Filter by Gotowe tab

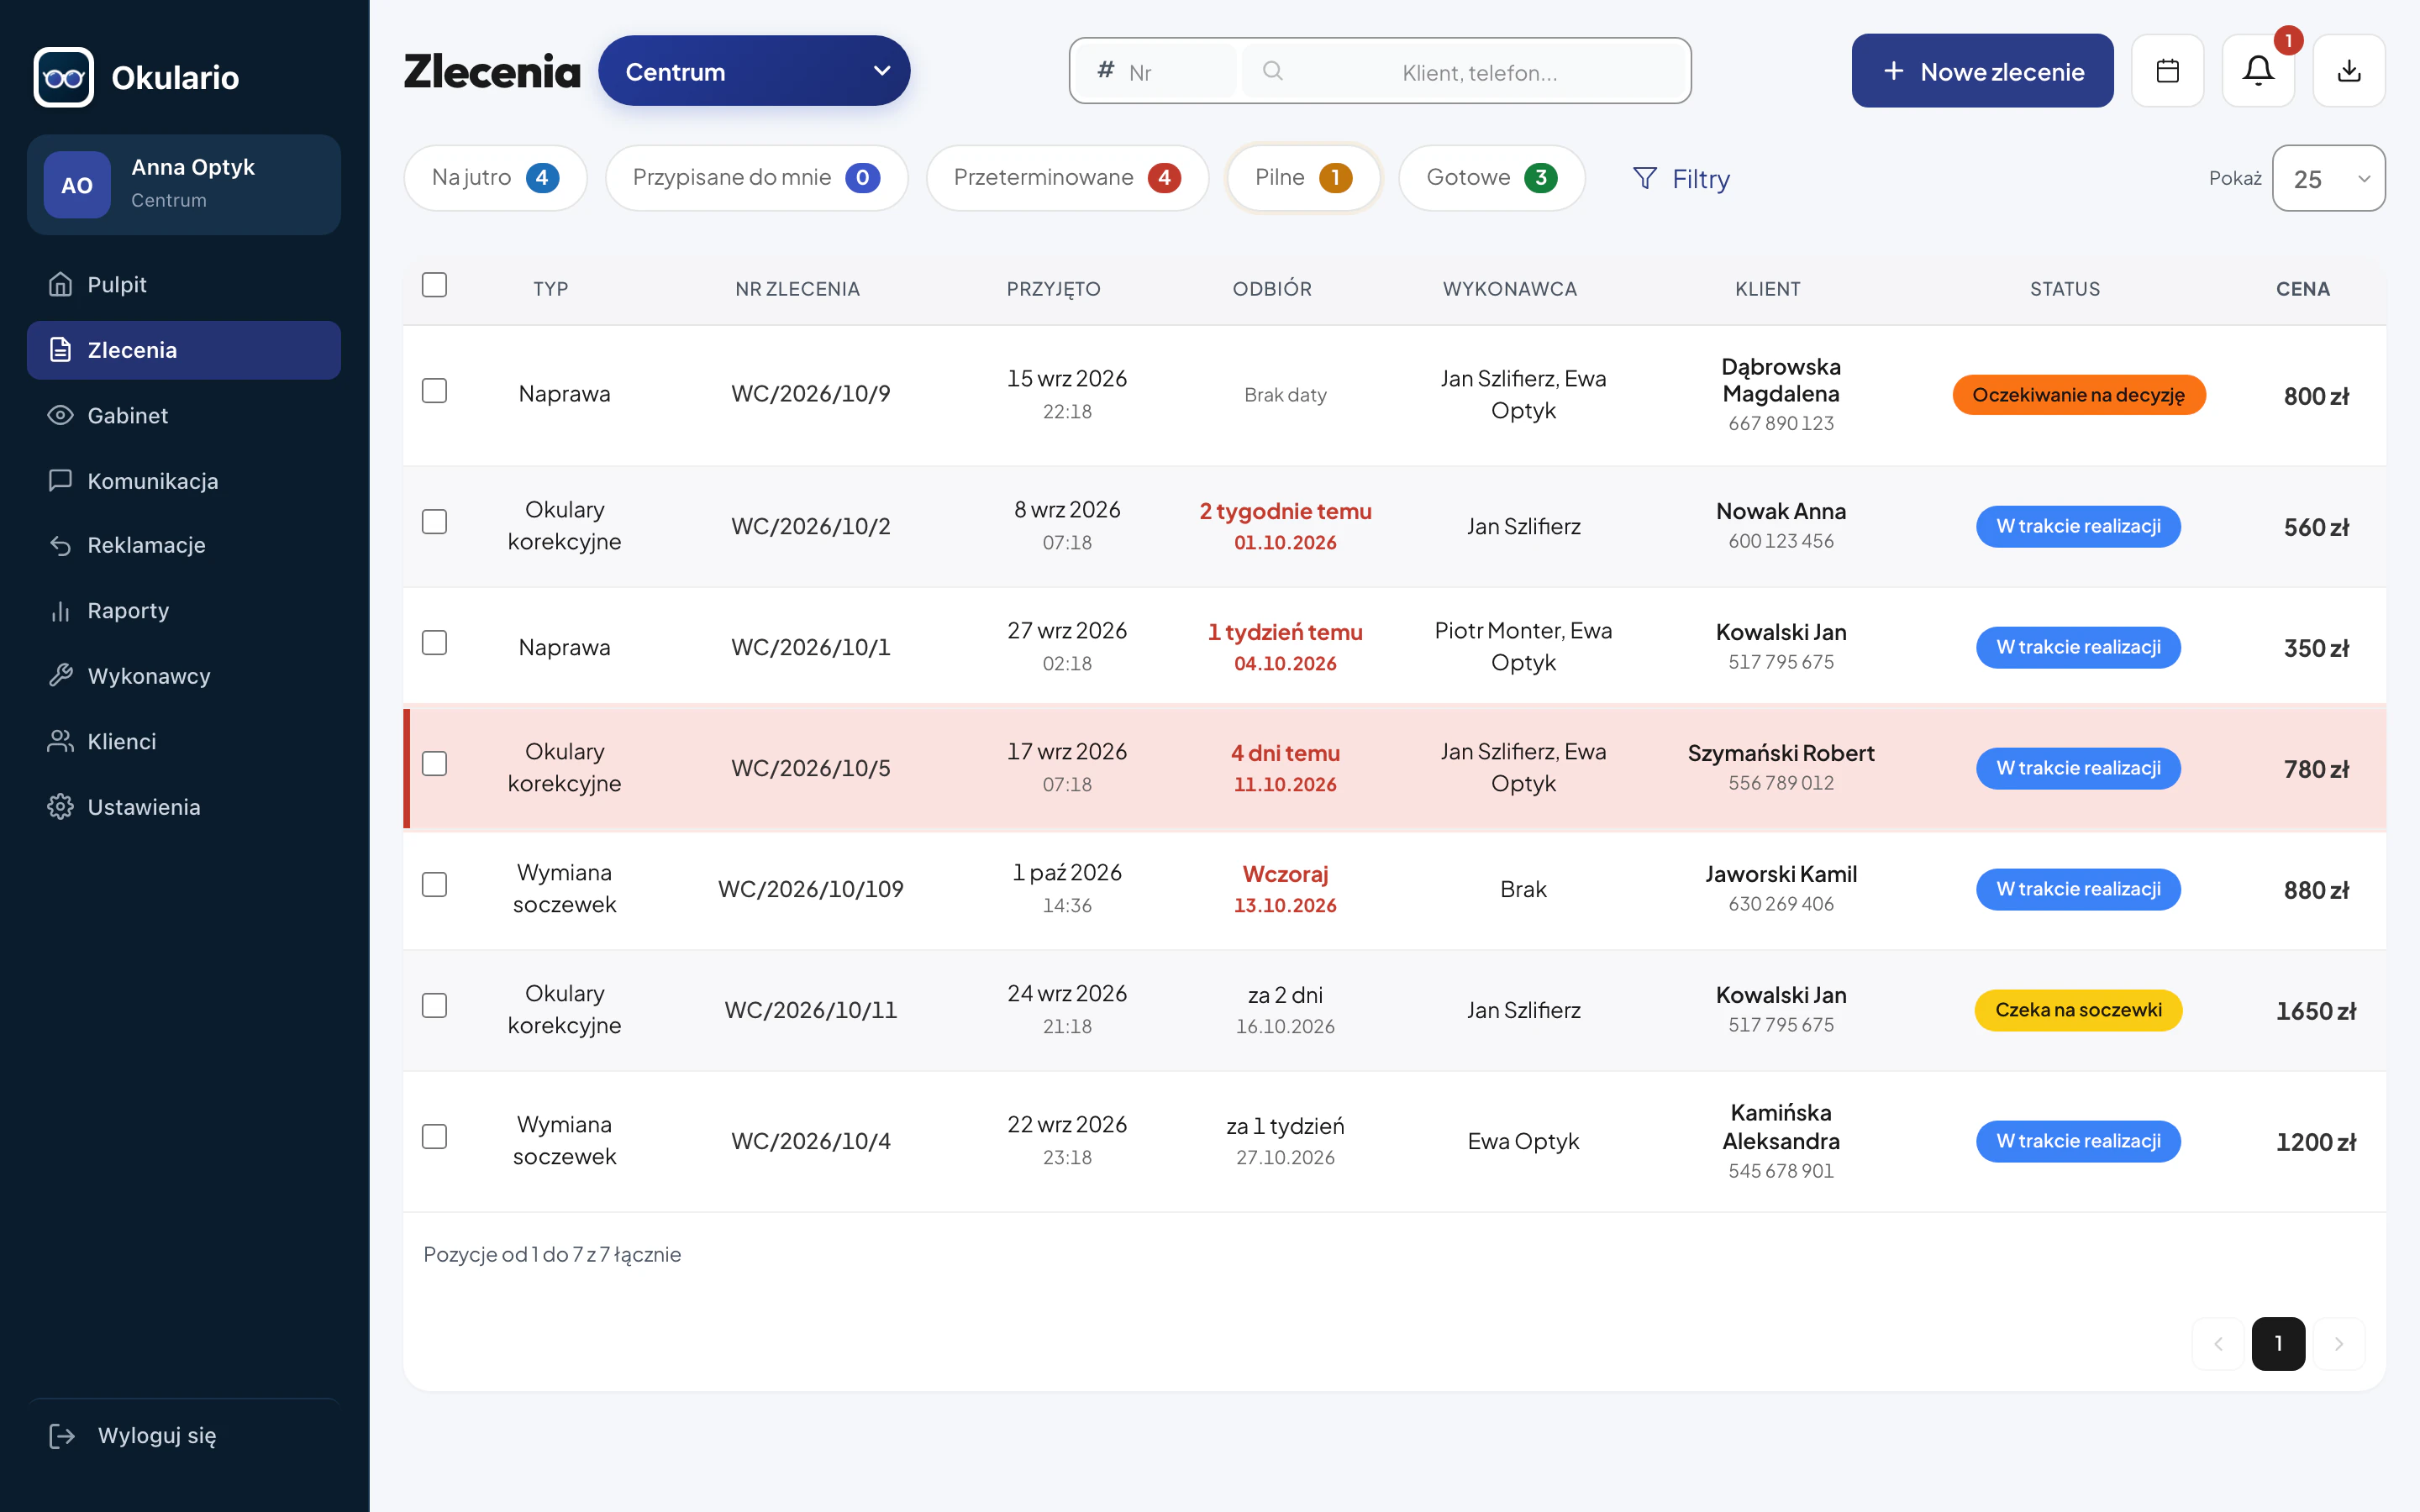[x=1491, y=178]
